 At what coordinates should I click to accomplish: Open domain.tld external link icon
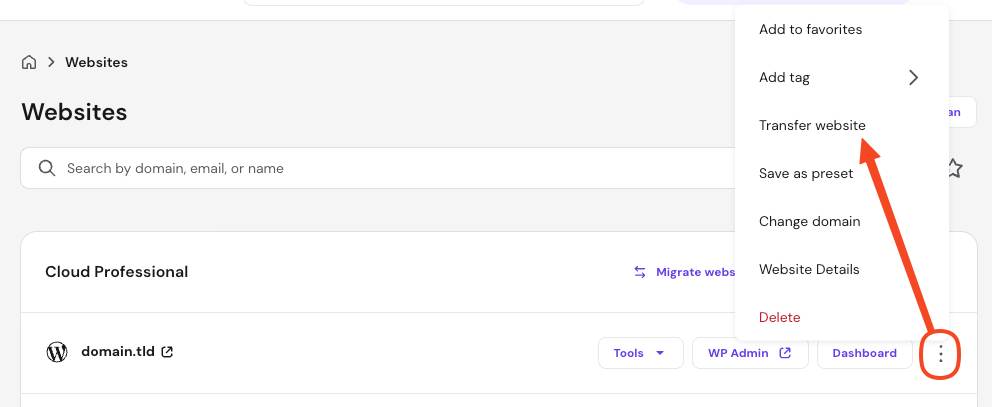pyautogui.click(x=167, y=352)
